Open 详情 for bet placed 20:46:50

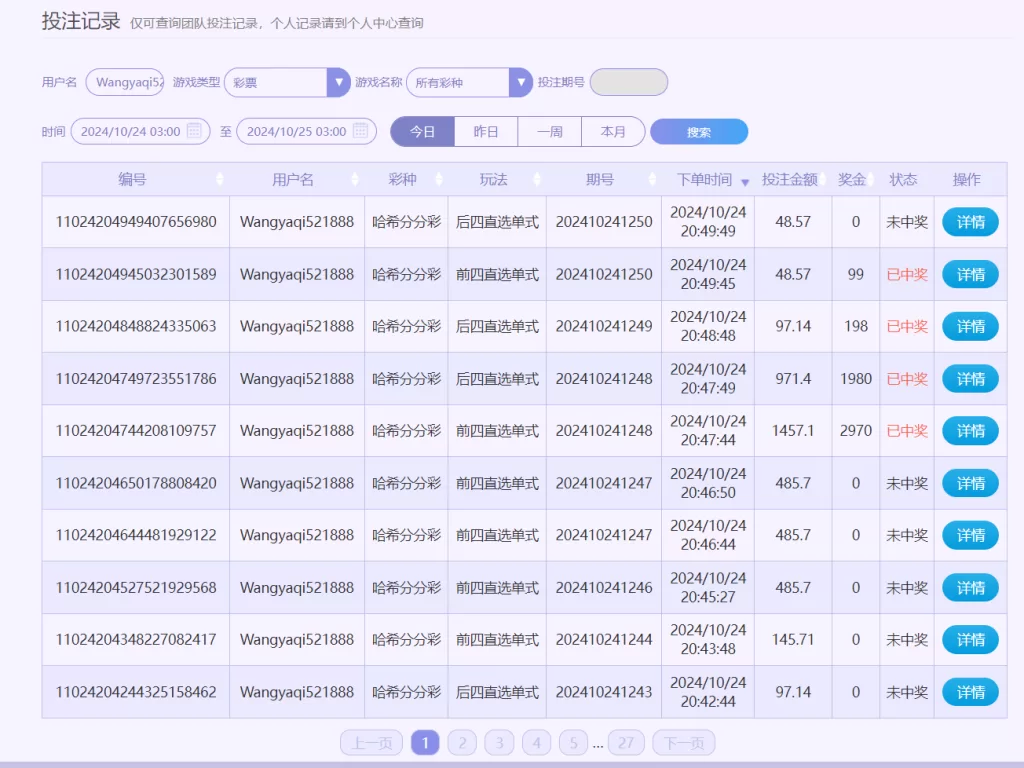(970, 483)
